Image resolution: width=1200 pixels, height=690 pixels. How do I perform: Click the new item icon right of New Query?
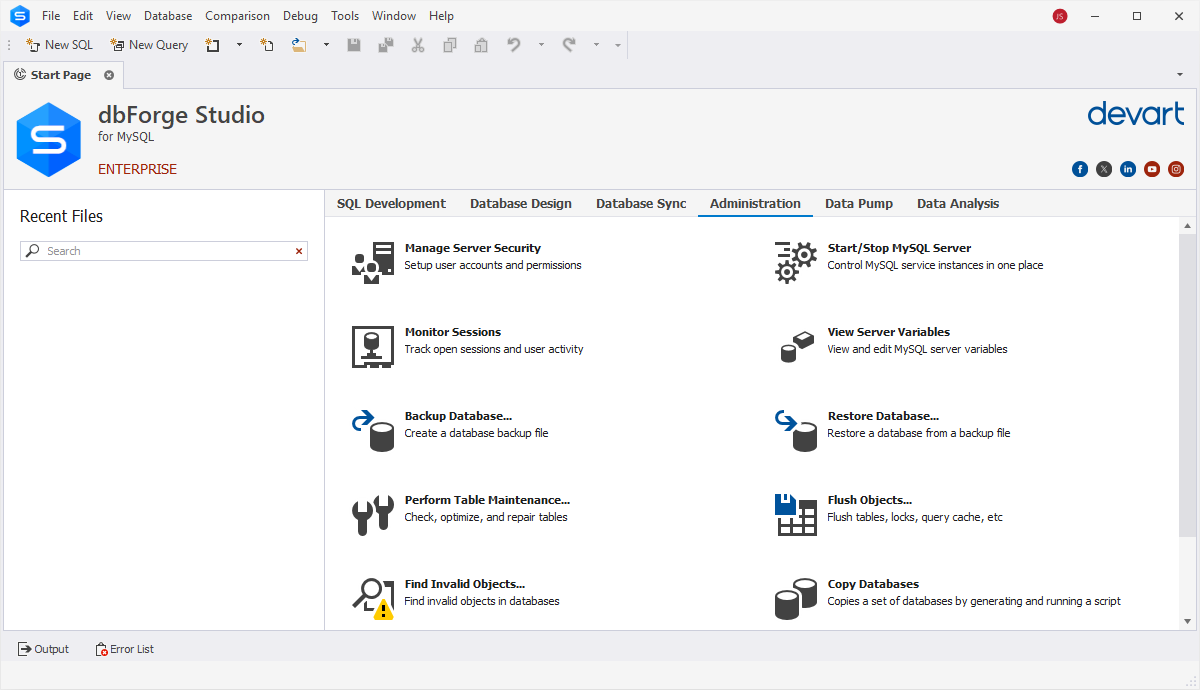point(212,45)
